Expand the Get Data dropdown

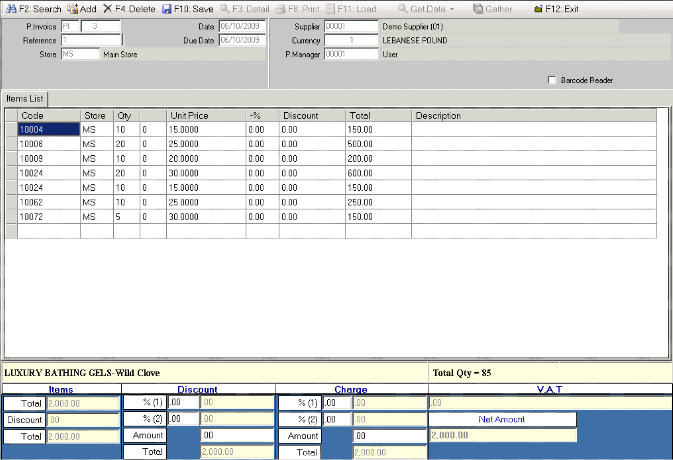click(452, 8)
